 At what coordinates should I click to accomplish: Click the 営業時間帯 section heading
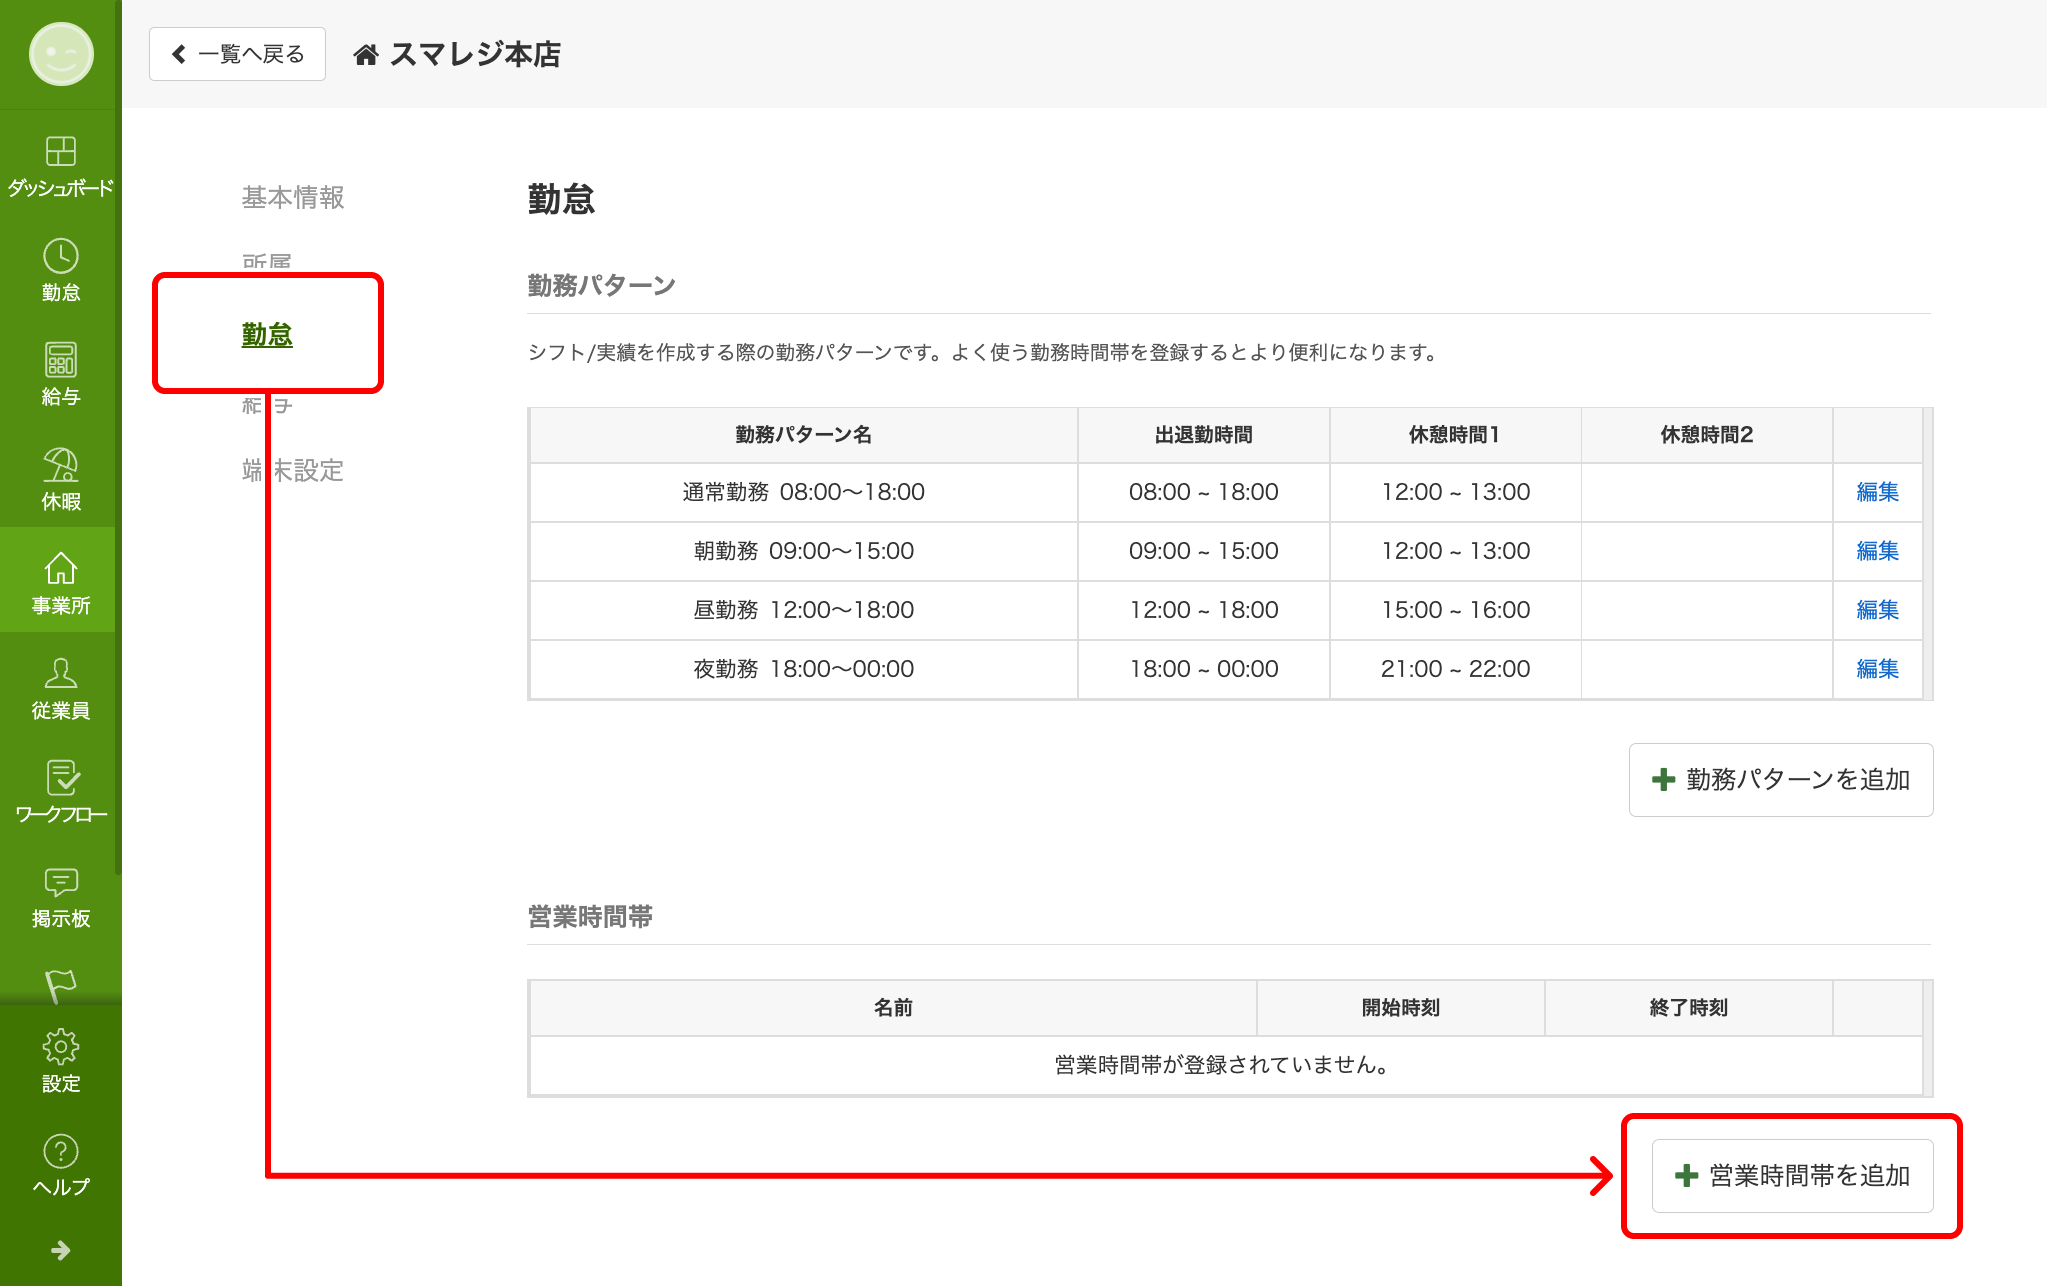pos(590,917)
